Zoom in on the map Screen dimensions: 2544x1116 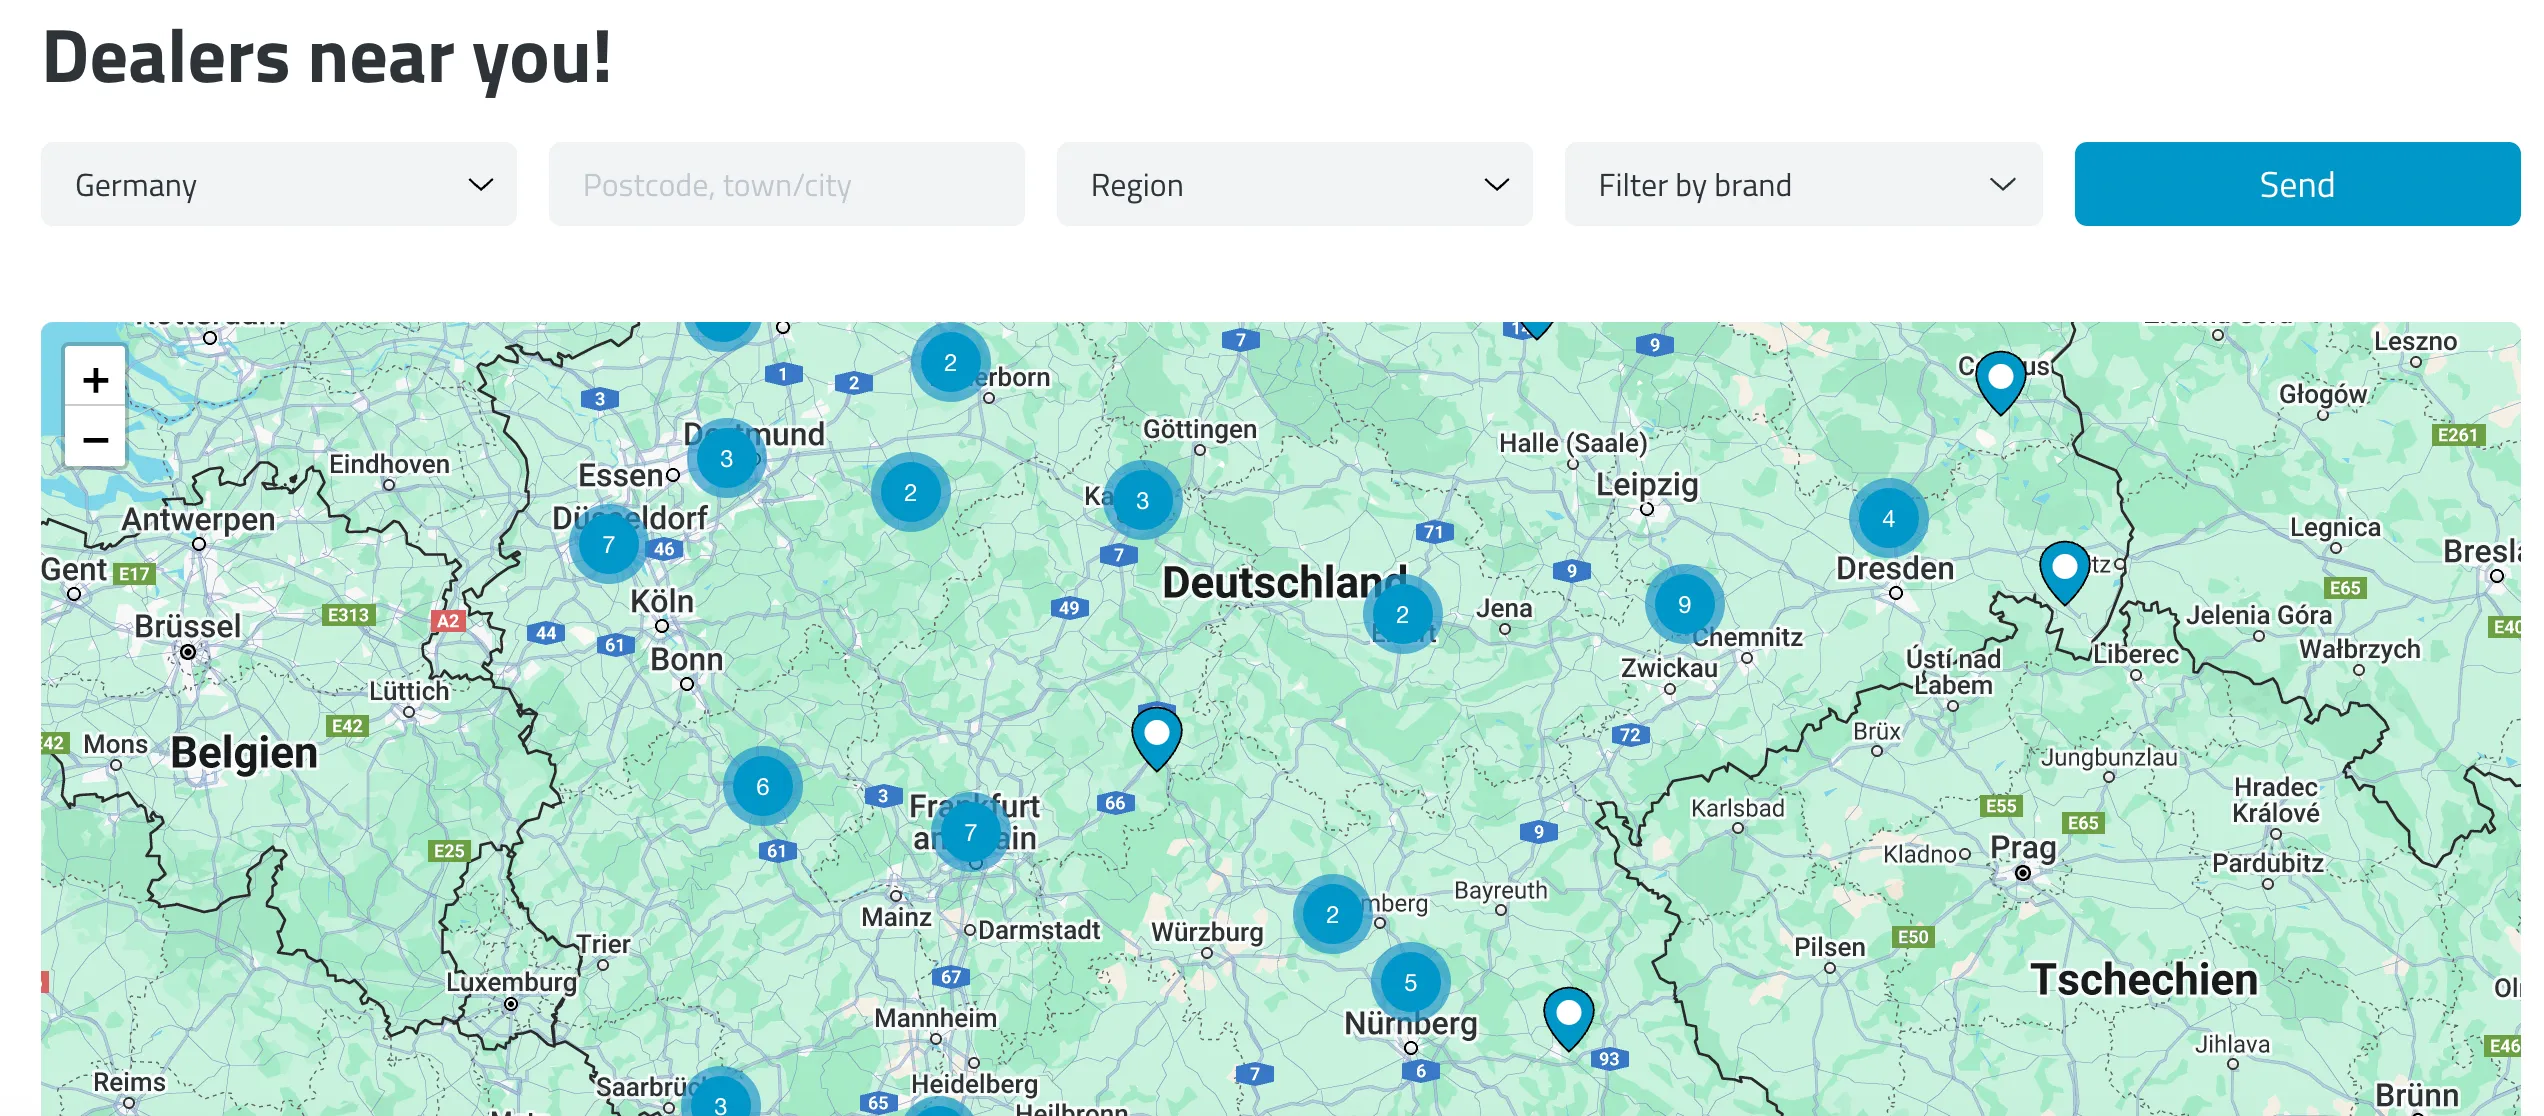click(95, 380)
